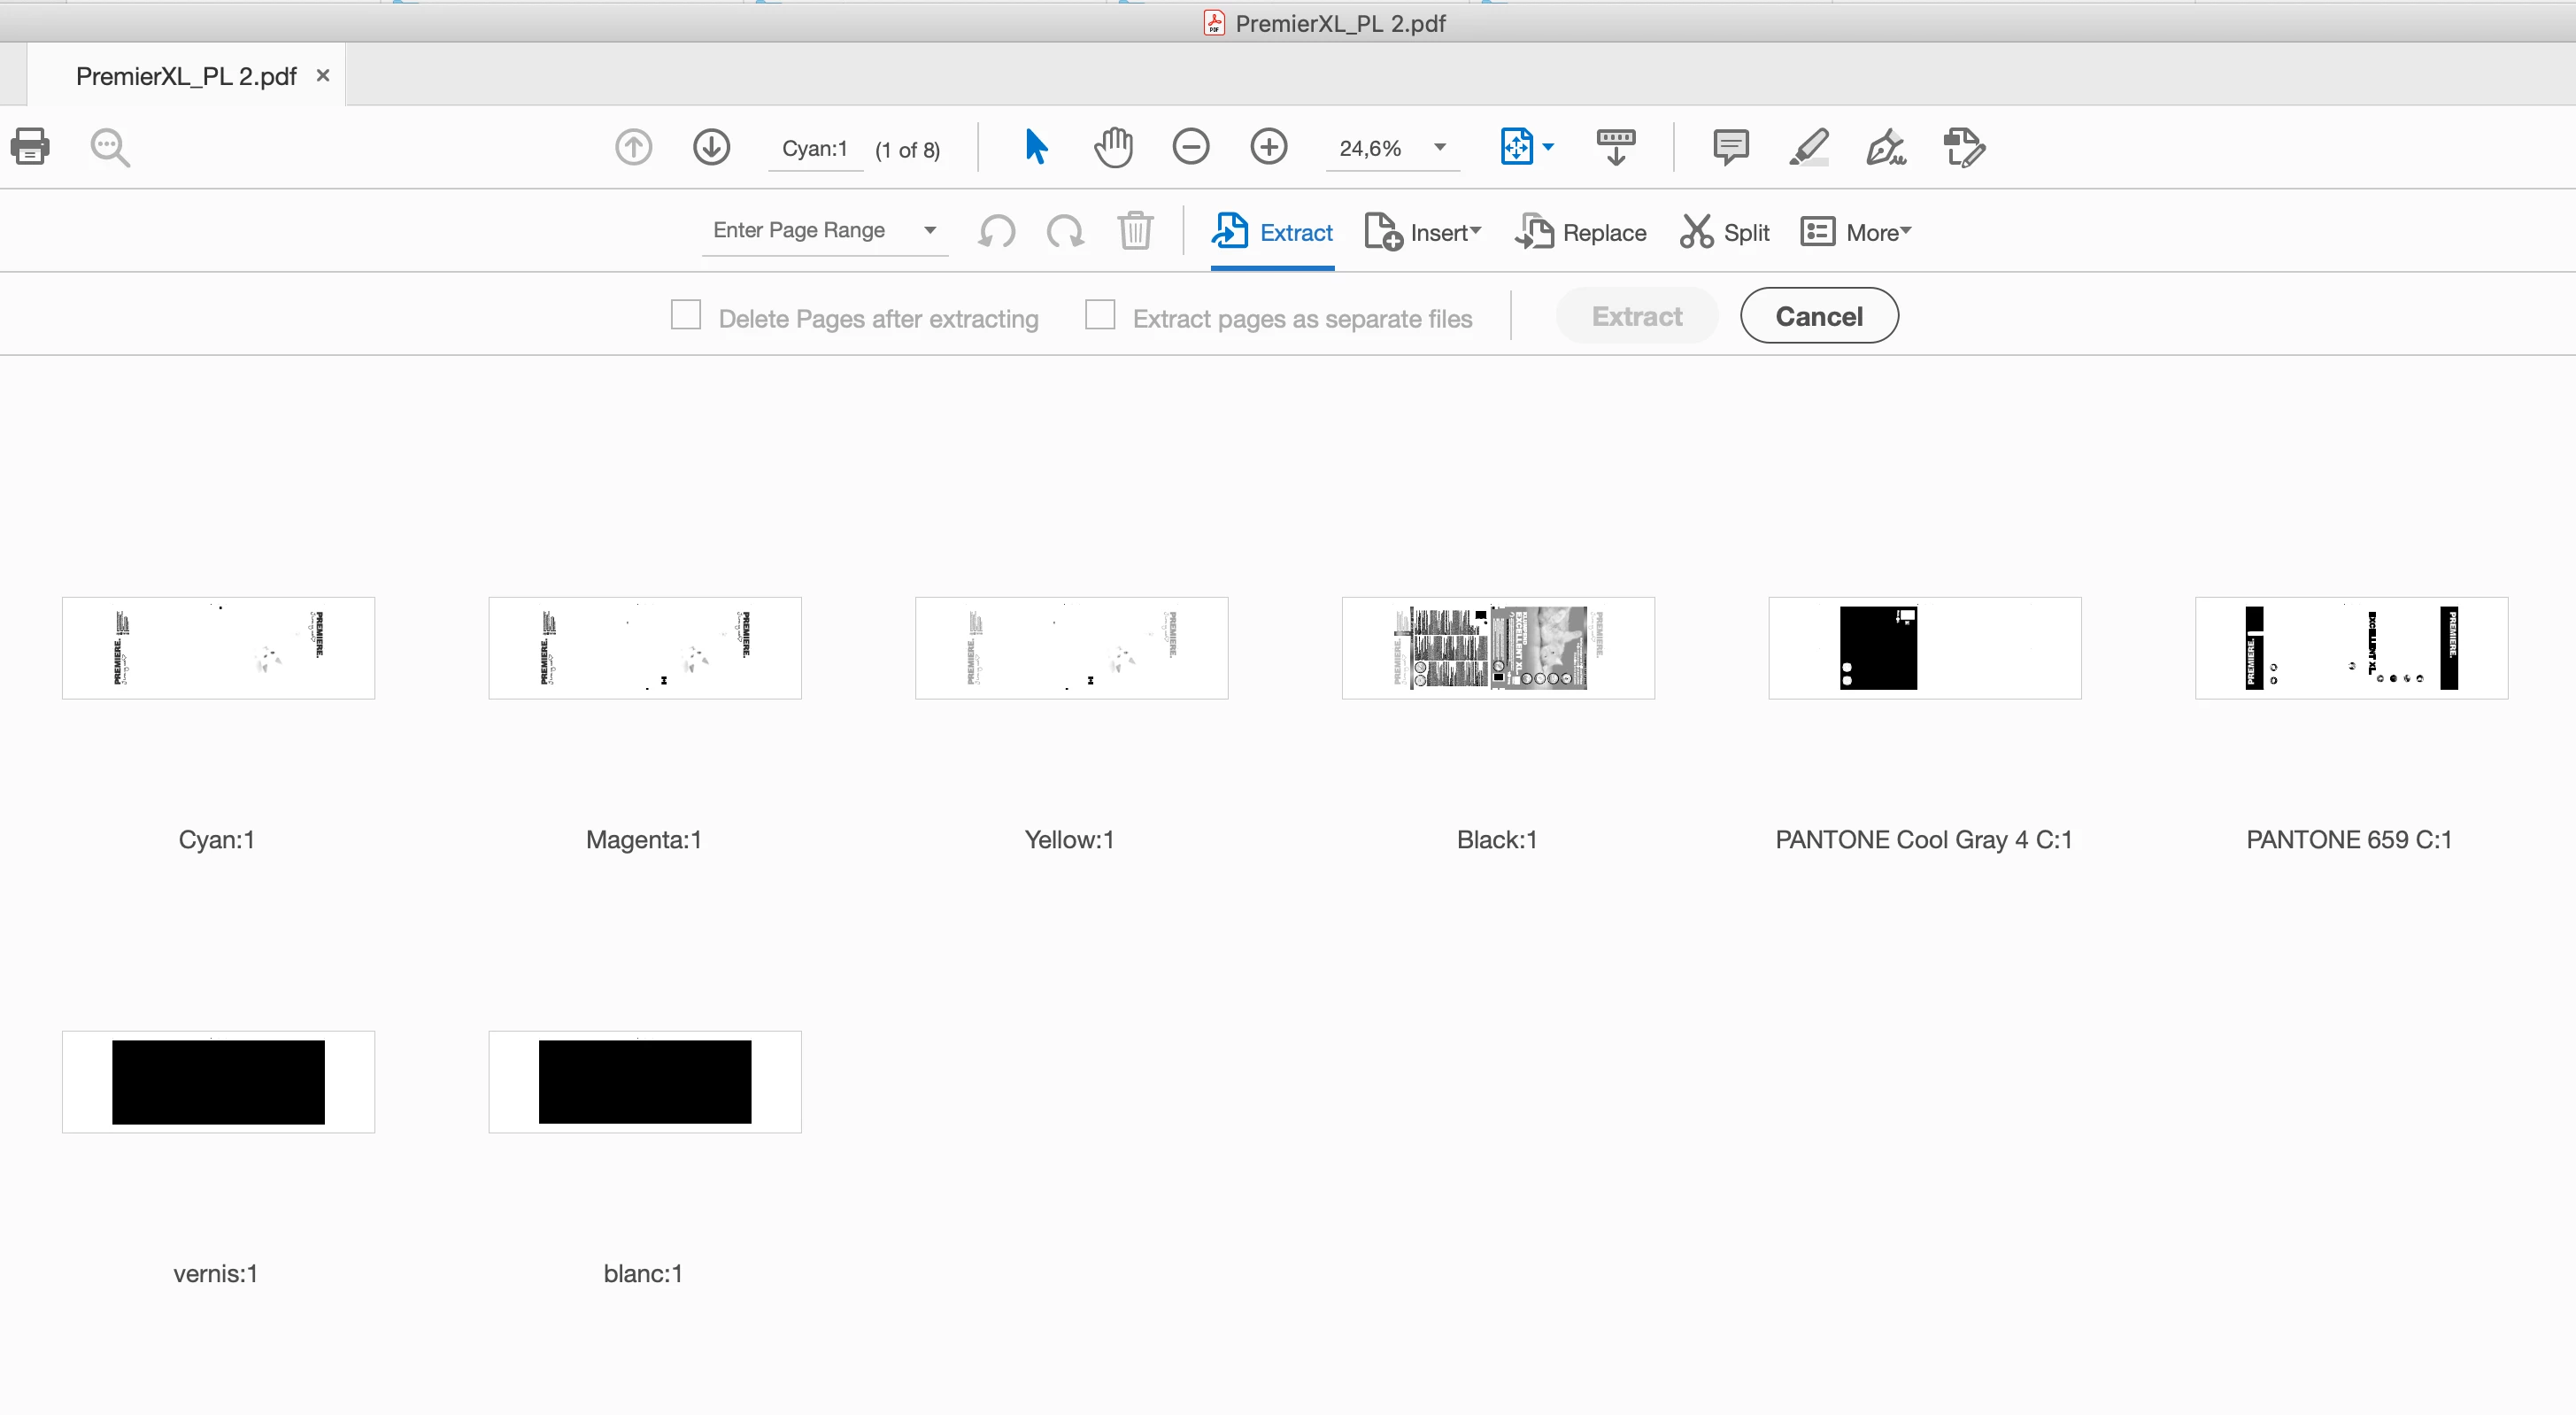Image resolution: width=2576 pixels, height=1415 pixels.
Task: Enable Delete Pages after extracting
Action: click(686, 315)
